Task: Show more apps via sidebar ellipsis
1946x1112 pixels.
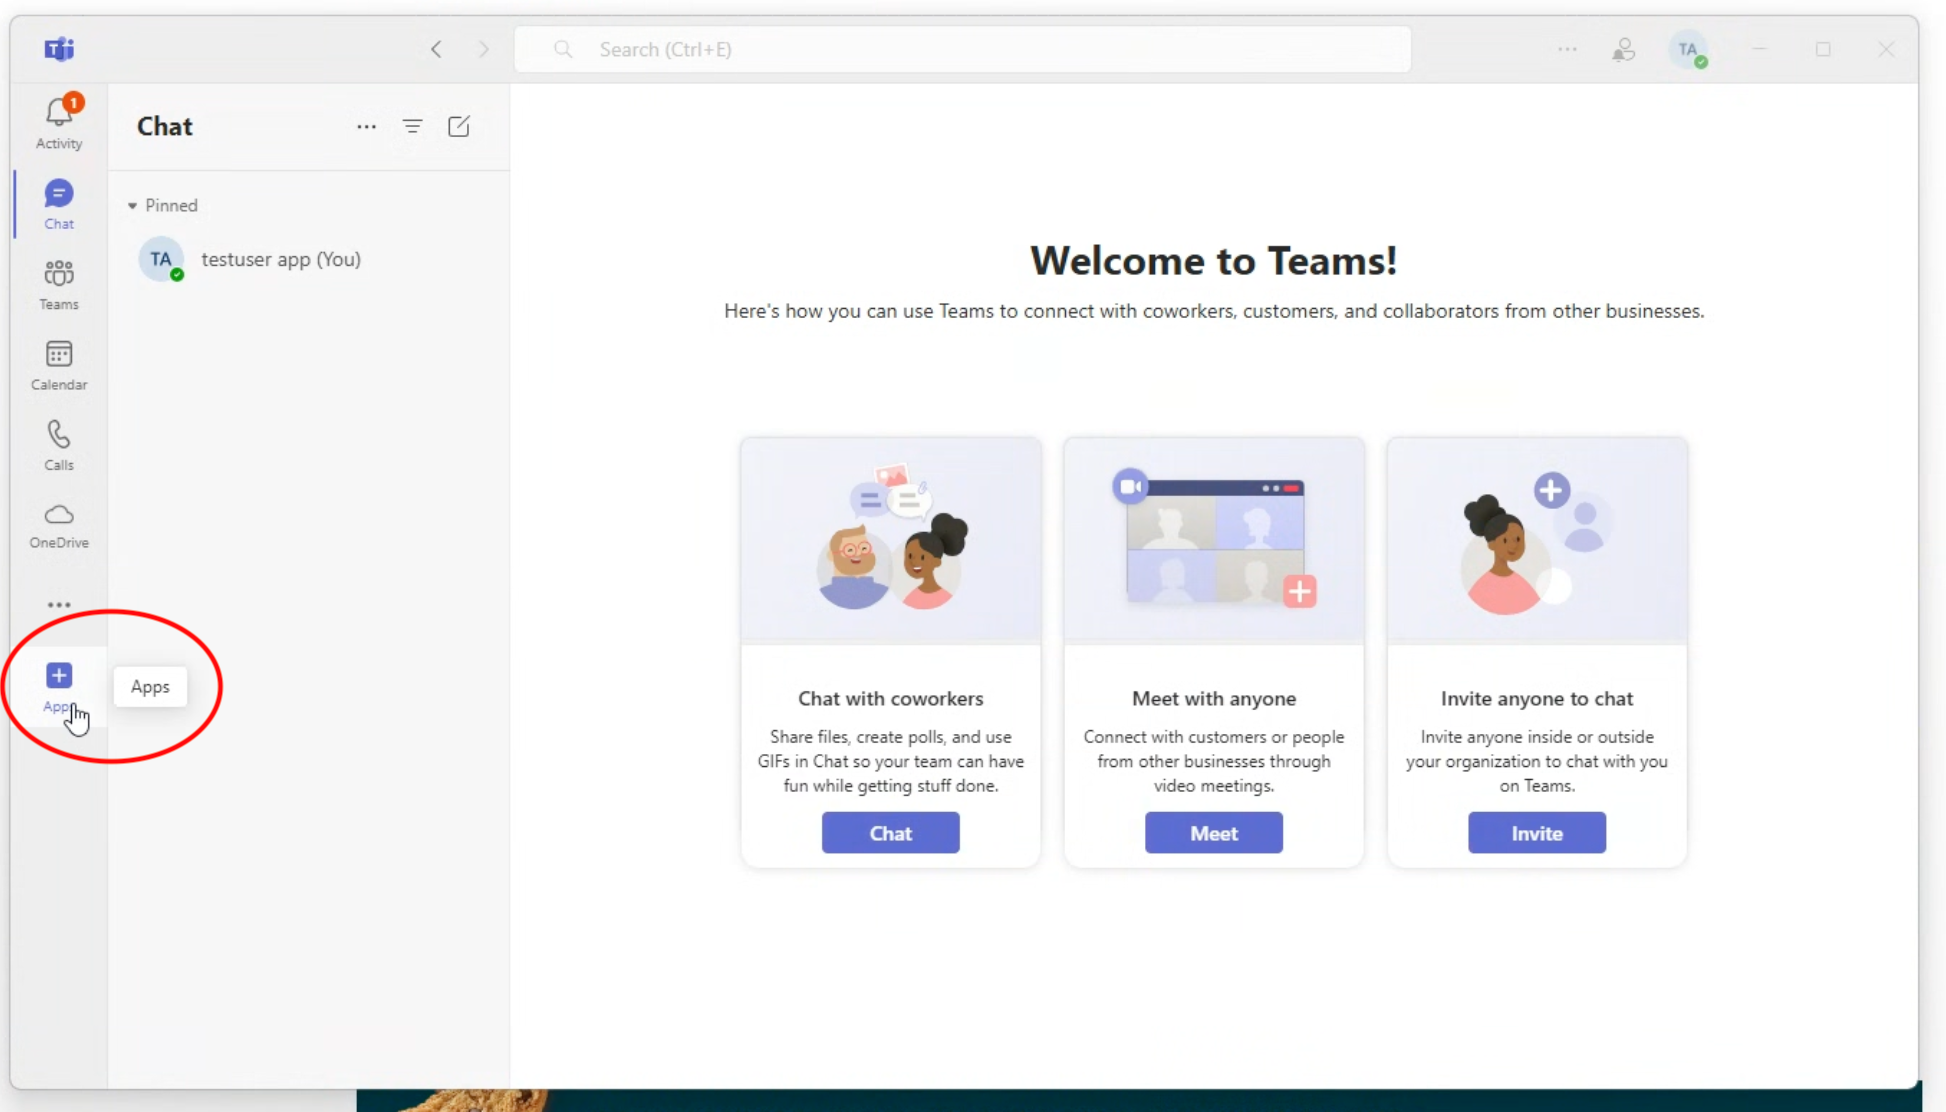Action: click(x=59, y=604)
